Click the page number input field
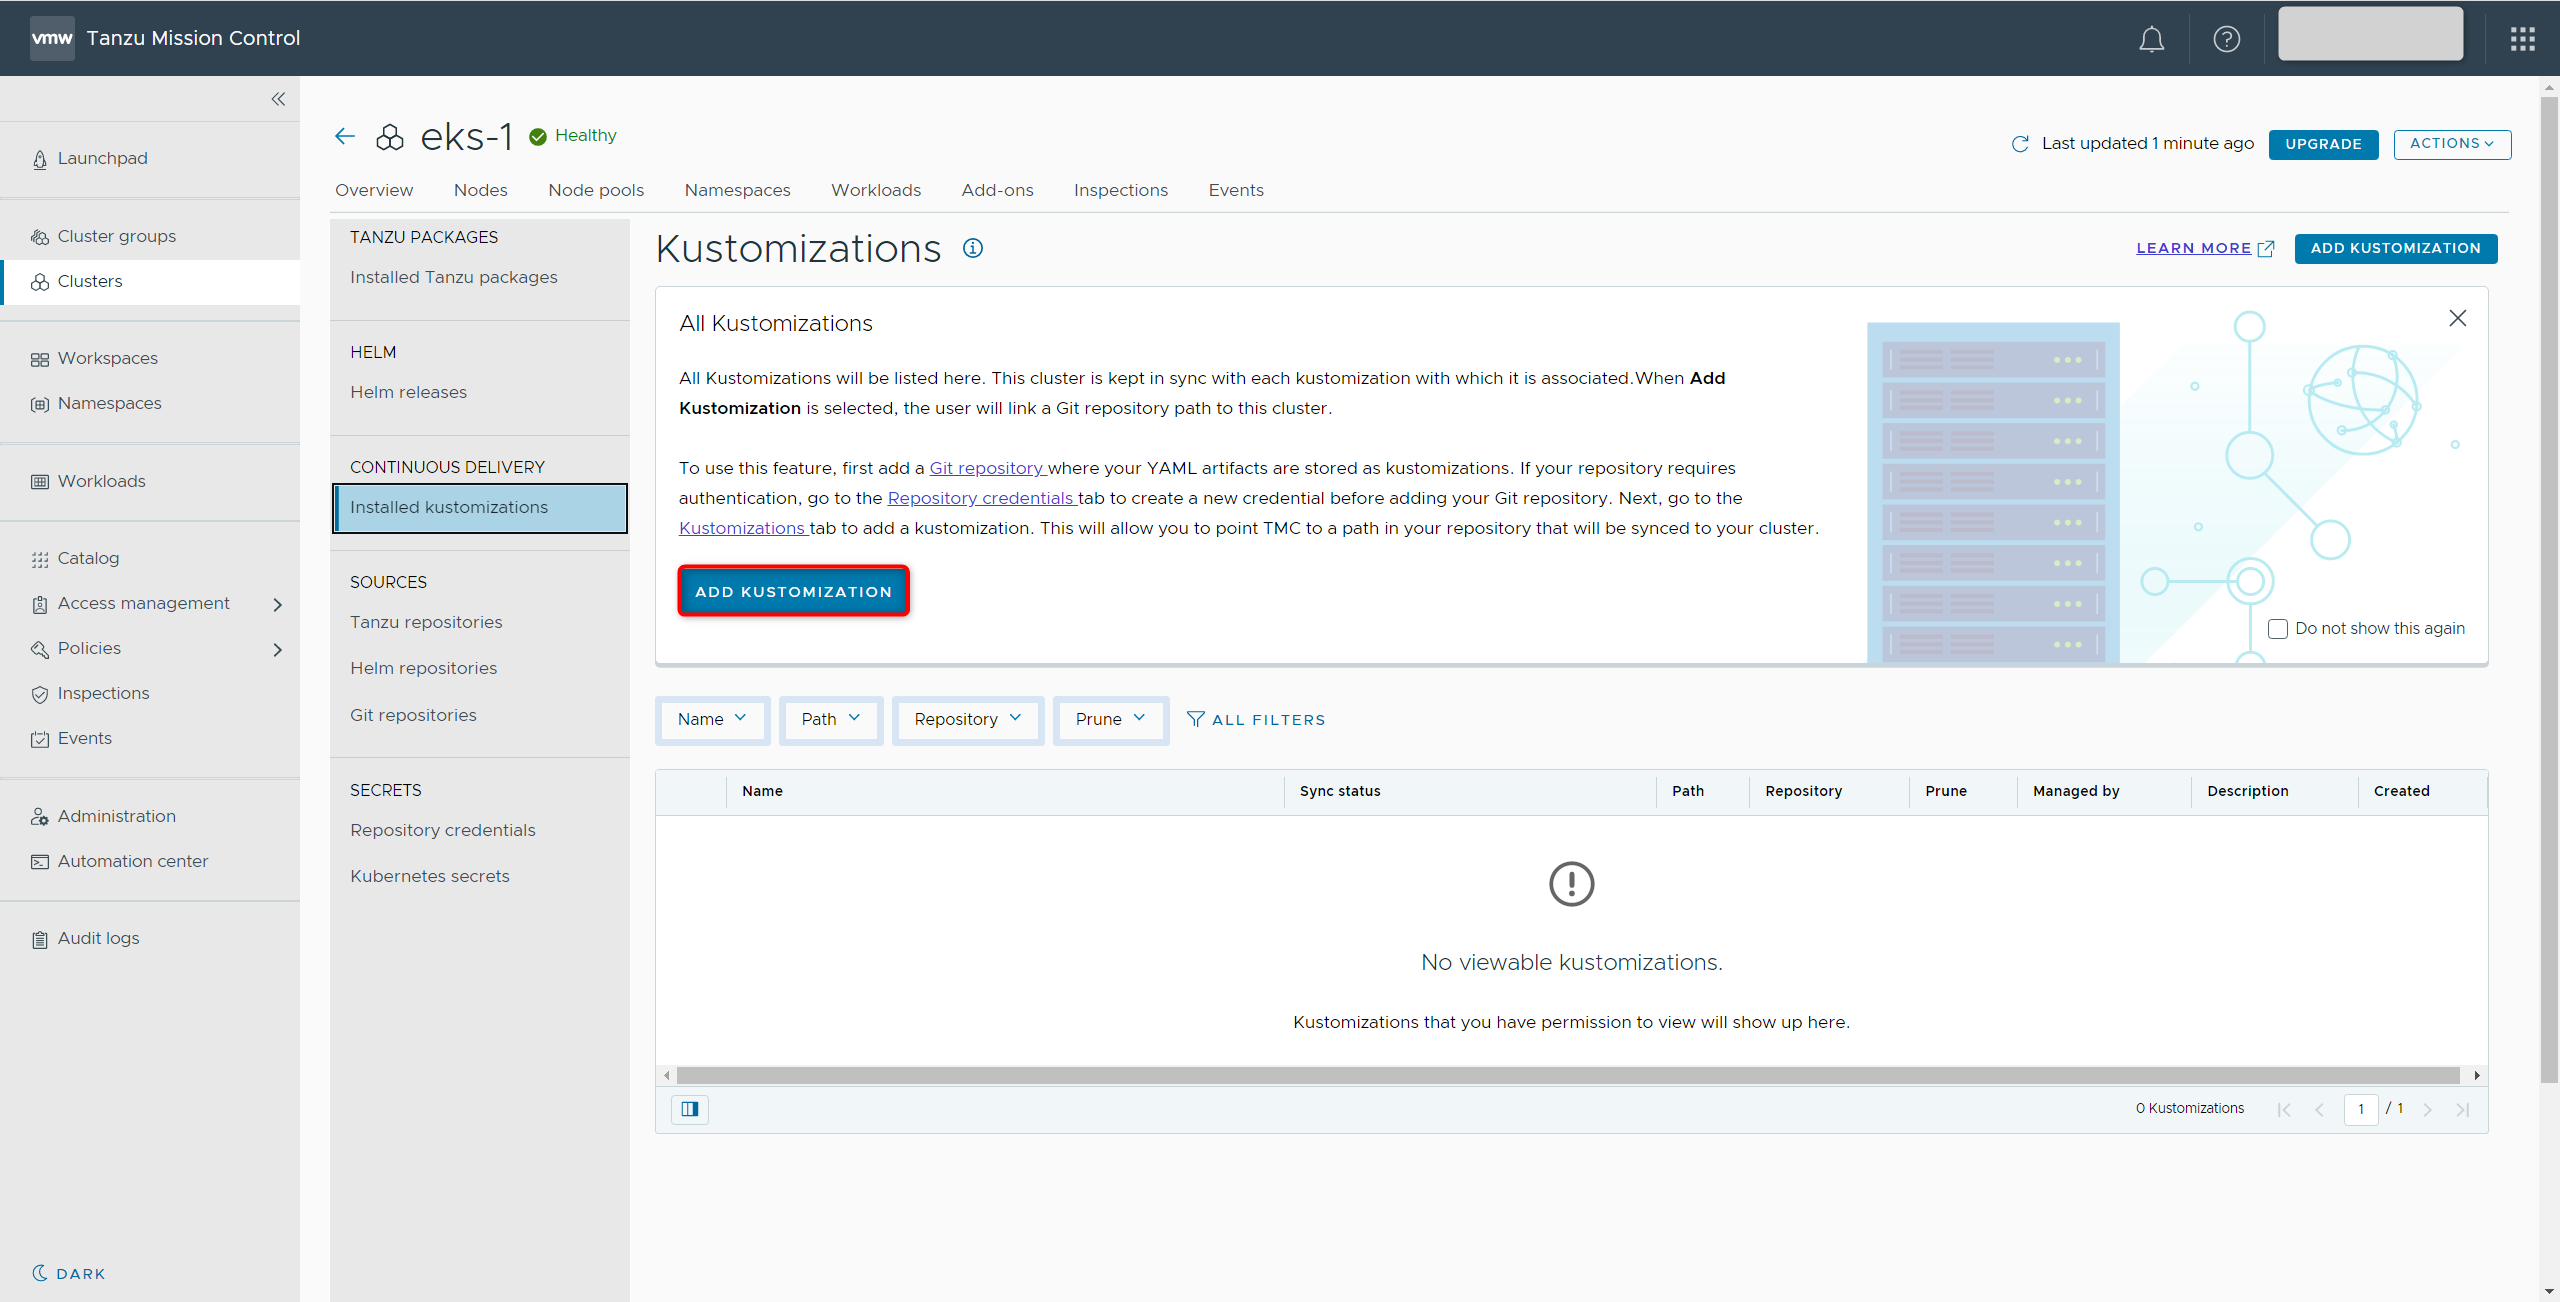 (x=2360, y=1109)
